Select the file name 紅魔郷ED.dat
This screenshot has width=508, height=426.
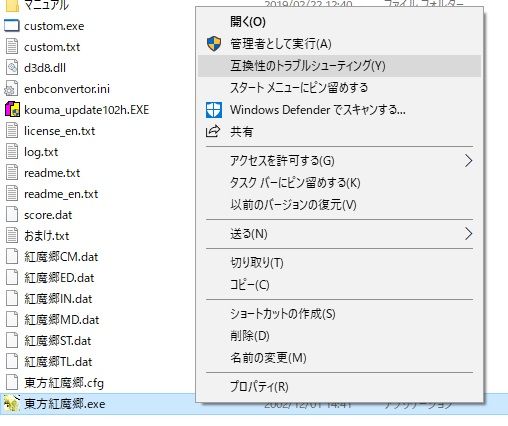(59, 278)
